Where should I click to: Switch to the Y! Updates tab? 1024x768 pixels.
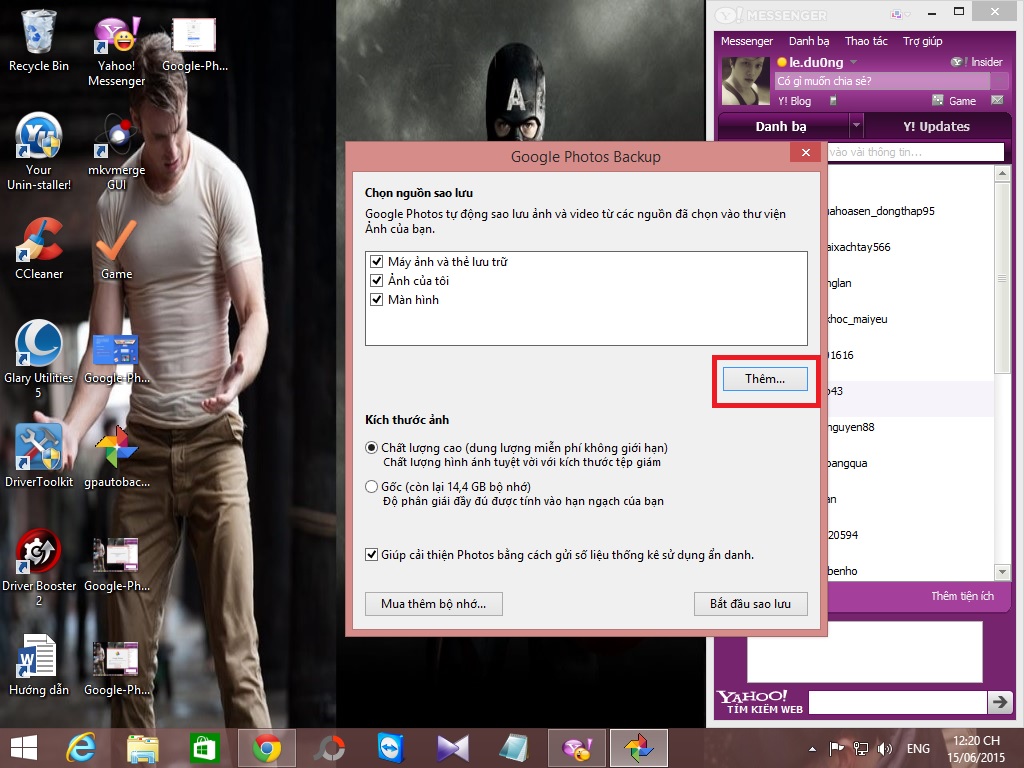(x=936, y=126)
